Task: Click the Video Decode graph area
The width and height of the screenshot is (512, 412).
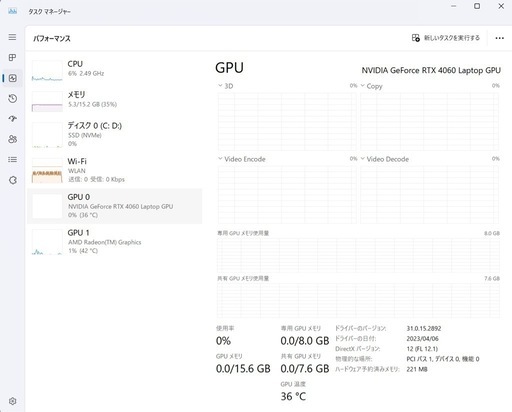Action: (x=429, y=195)
